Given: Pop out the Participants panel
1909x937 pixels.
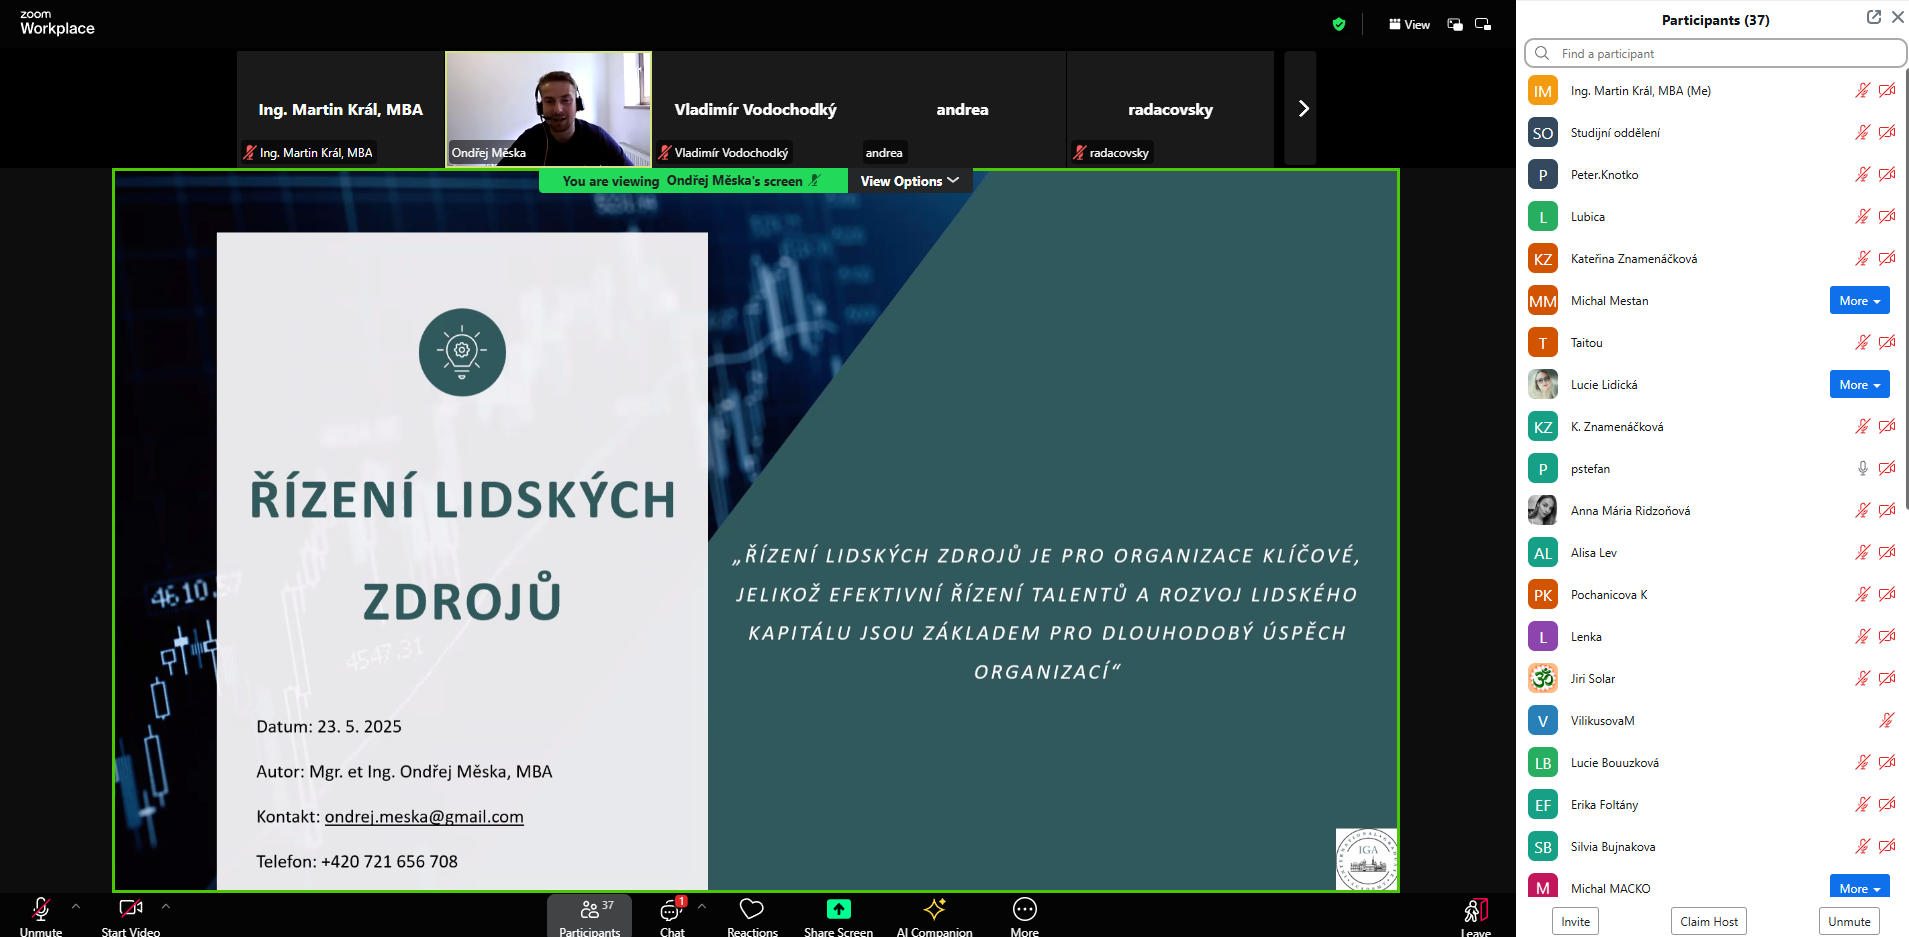Looking at the screenshot, I should 1873,17.
